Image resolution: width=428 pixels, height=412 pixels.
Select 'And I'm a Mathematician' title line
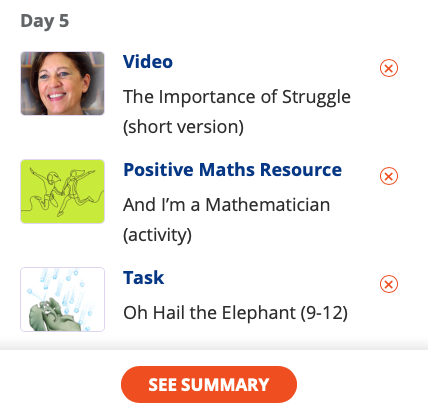pyautogui.click(x=227, y=205)
